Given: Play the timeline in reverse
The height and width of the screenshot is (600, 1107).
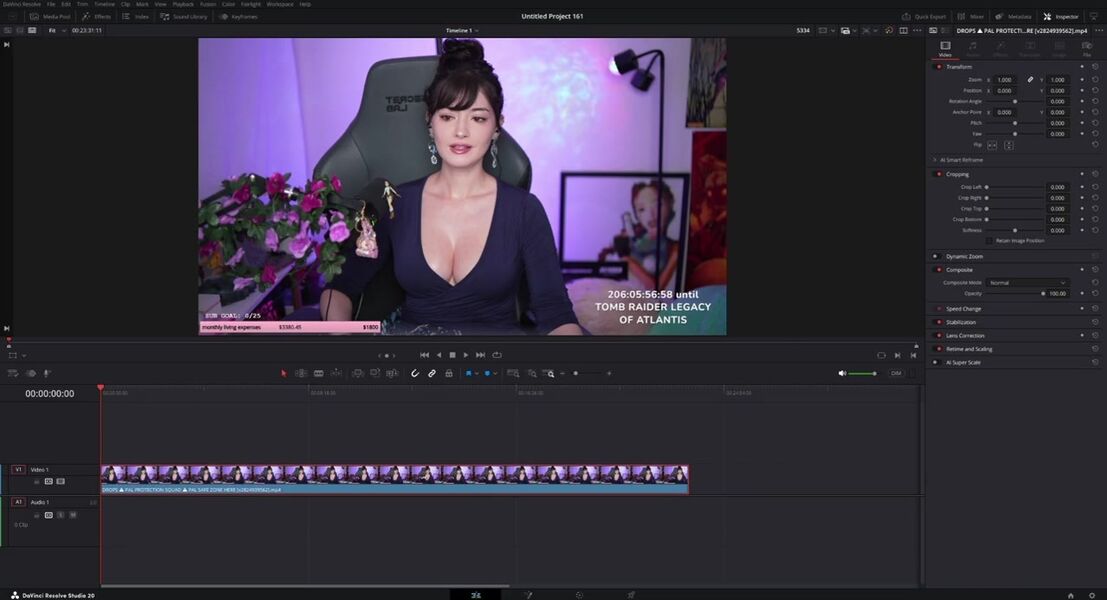Looking at the screenshot, I should click(x=439, y=355).
